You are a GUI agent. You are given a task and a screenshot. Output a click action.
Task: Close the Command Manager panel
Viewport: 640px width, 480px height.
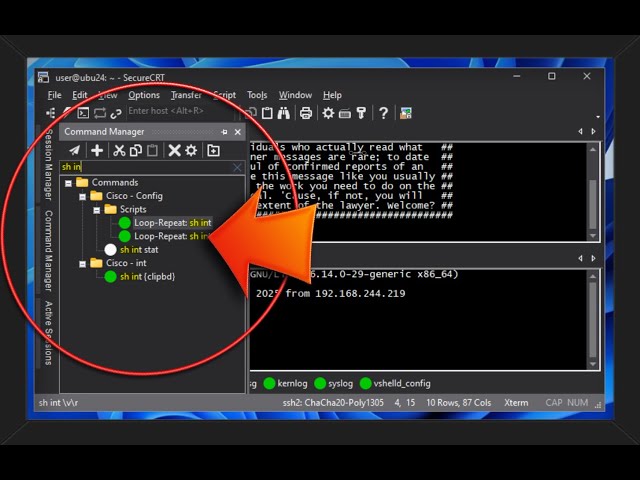point(238,132)
